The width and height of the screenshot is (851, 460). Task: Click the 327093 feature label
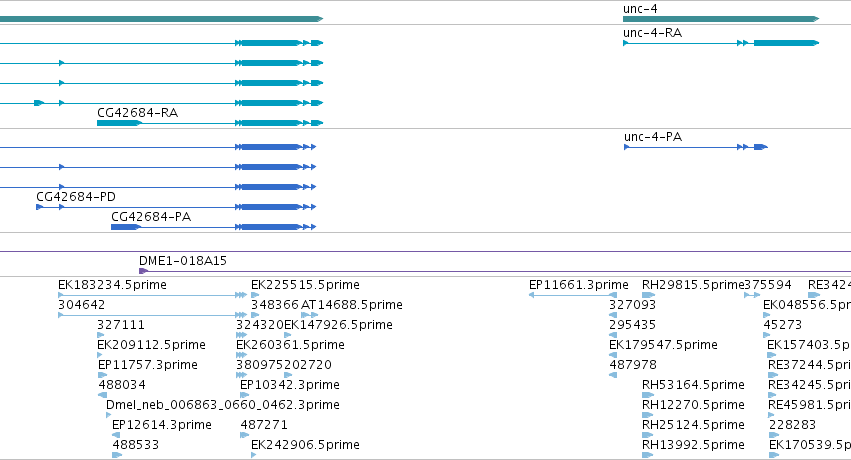pos(632,305)
